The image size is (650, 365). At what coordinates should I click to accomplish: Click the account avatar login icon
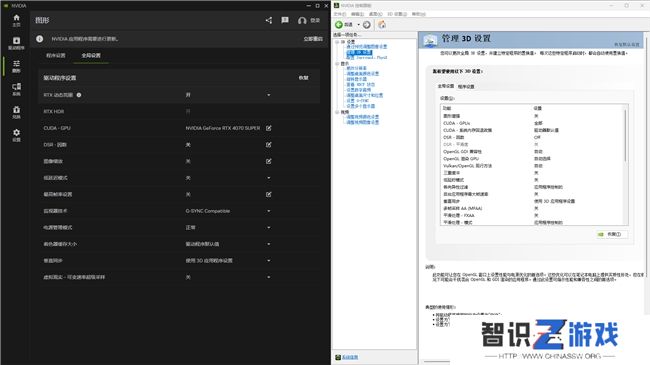pyautogui.click(x=302, y=20)
